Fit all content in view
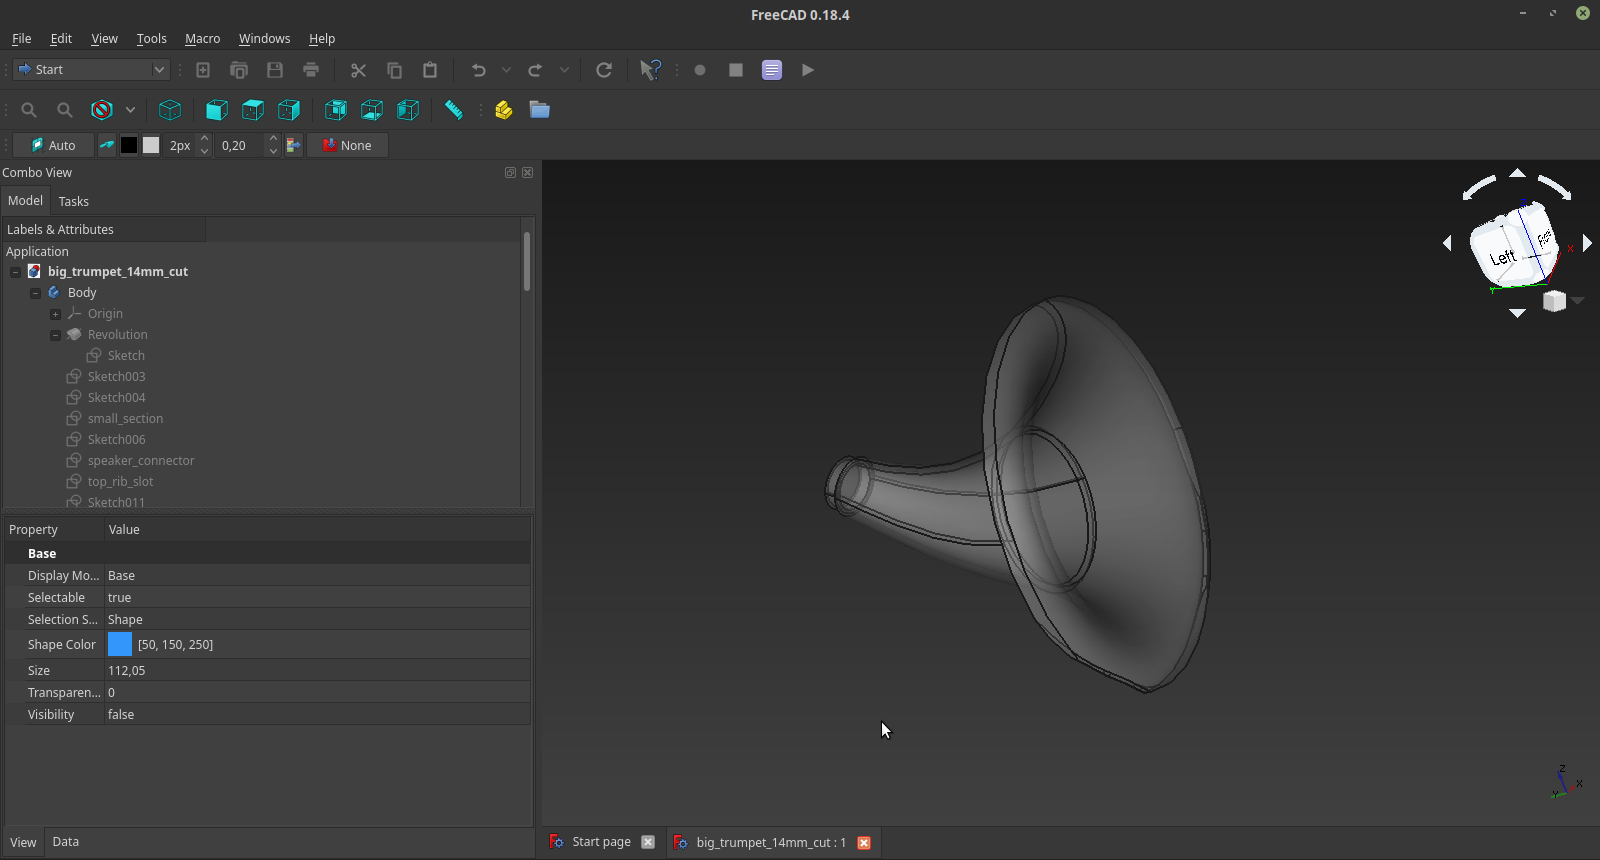This screenshot has width=1600, height=860. pos(29,110)
